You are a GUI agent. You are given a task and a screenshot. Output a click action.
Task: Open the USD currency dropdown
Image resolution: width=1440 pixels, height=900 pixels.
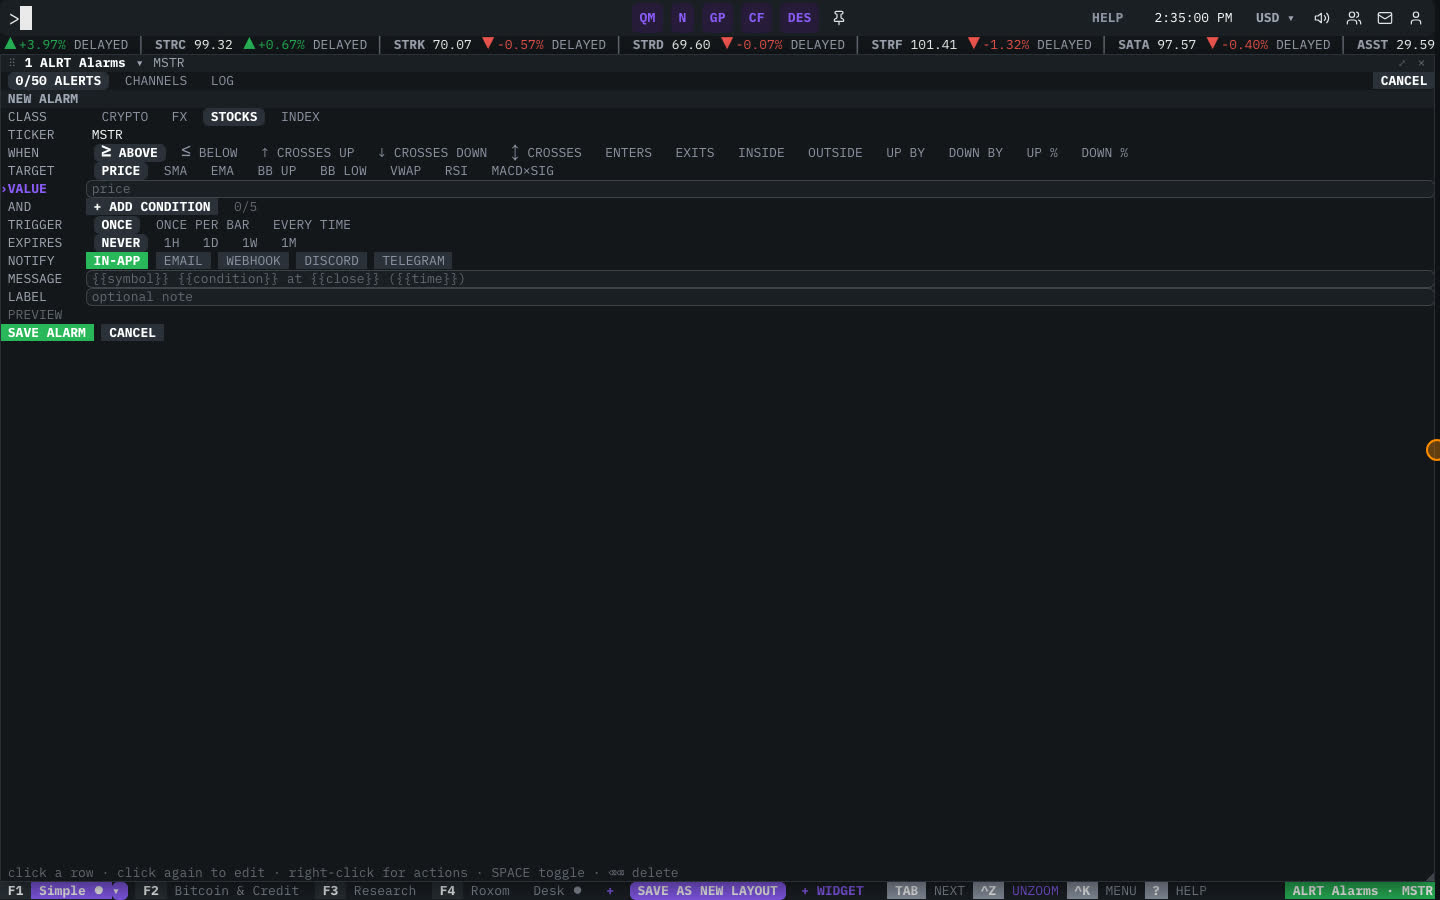pos(1275,18)
